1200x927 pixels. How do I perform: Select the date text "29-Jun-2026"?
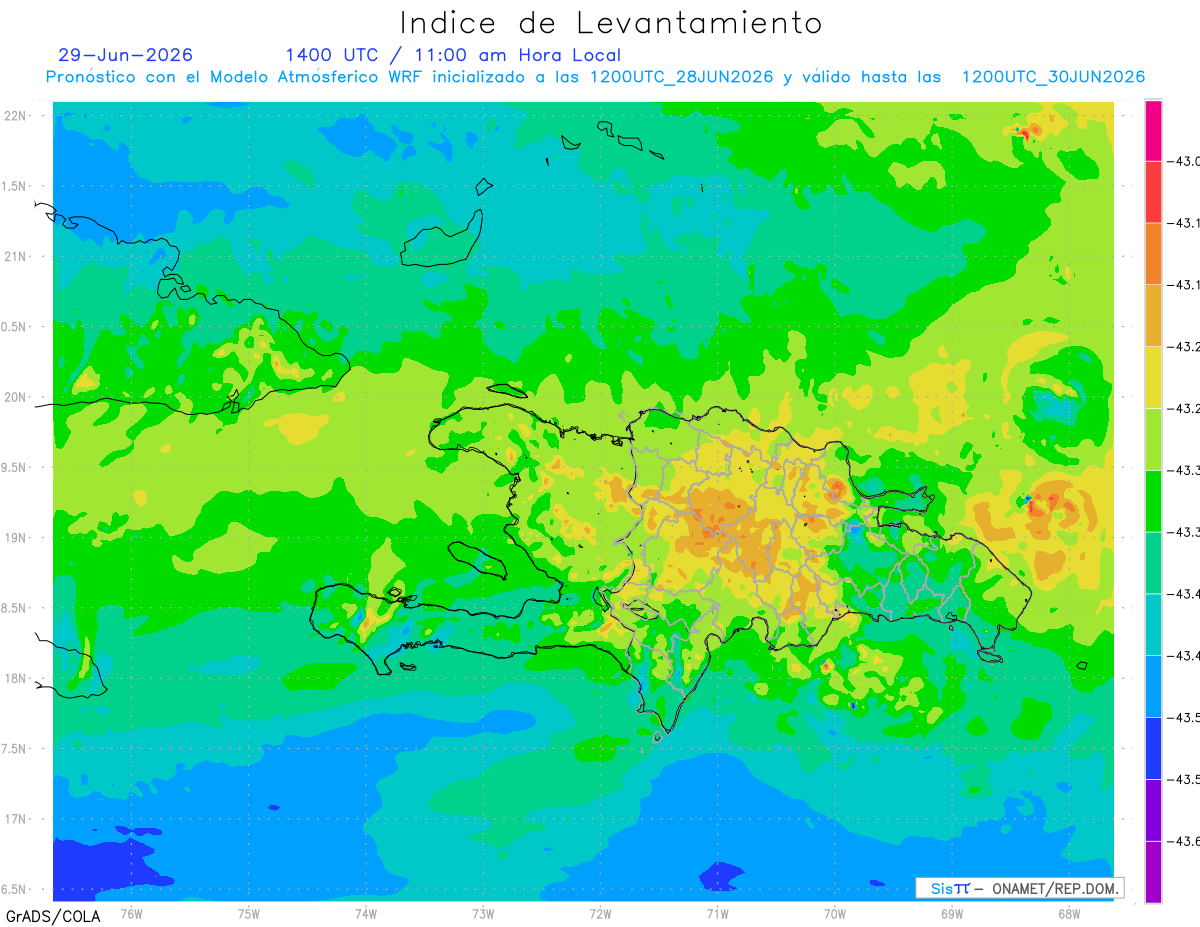point(126,55)
